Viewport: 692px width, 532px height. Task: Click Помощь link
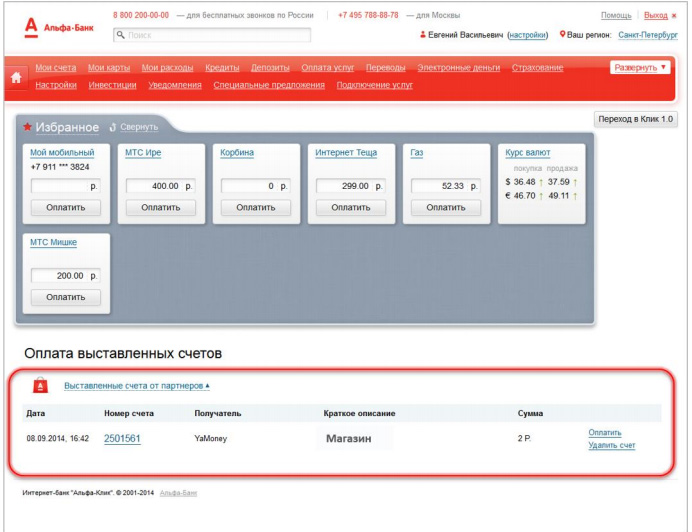pyautogui.click(x=616, y=15)
